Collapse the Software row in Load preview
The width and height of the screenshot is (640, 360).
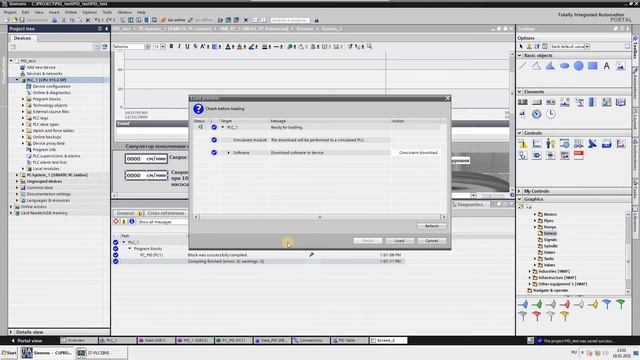tap(229, 153)
